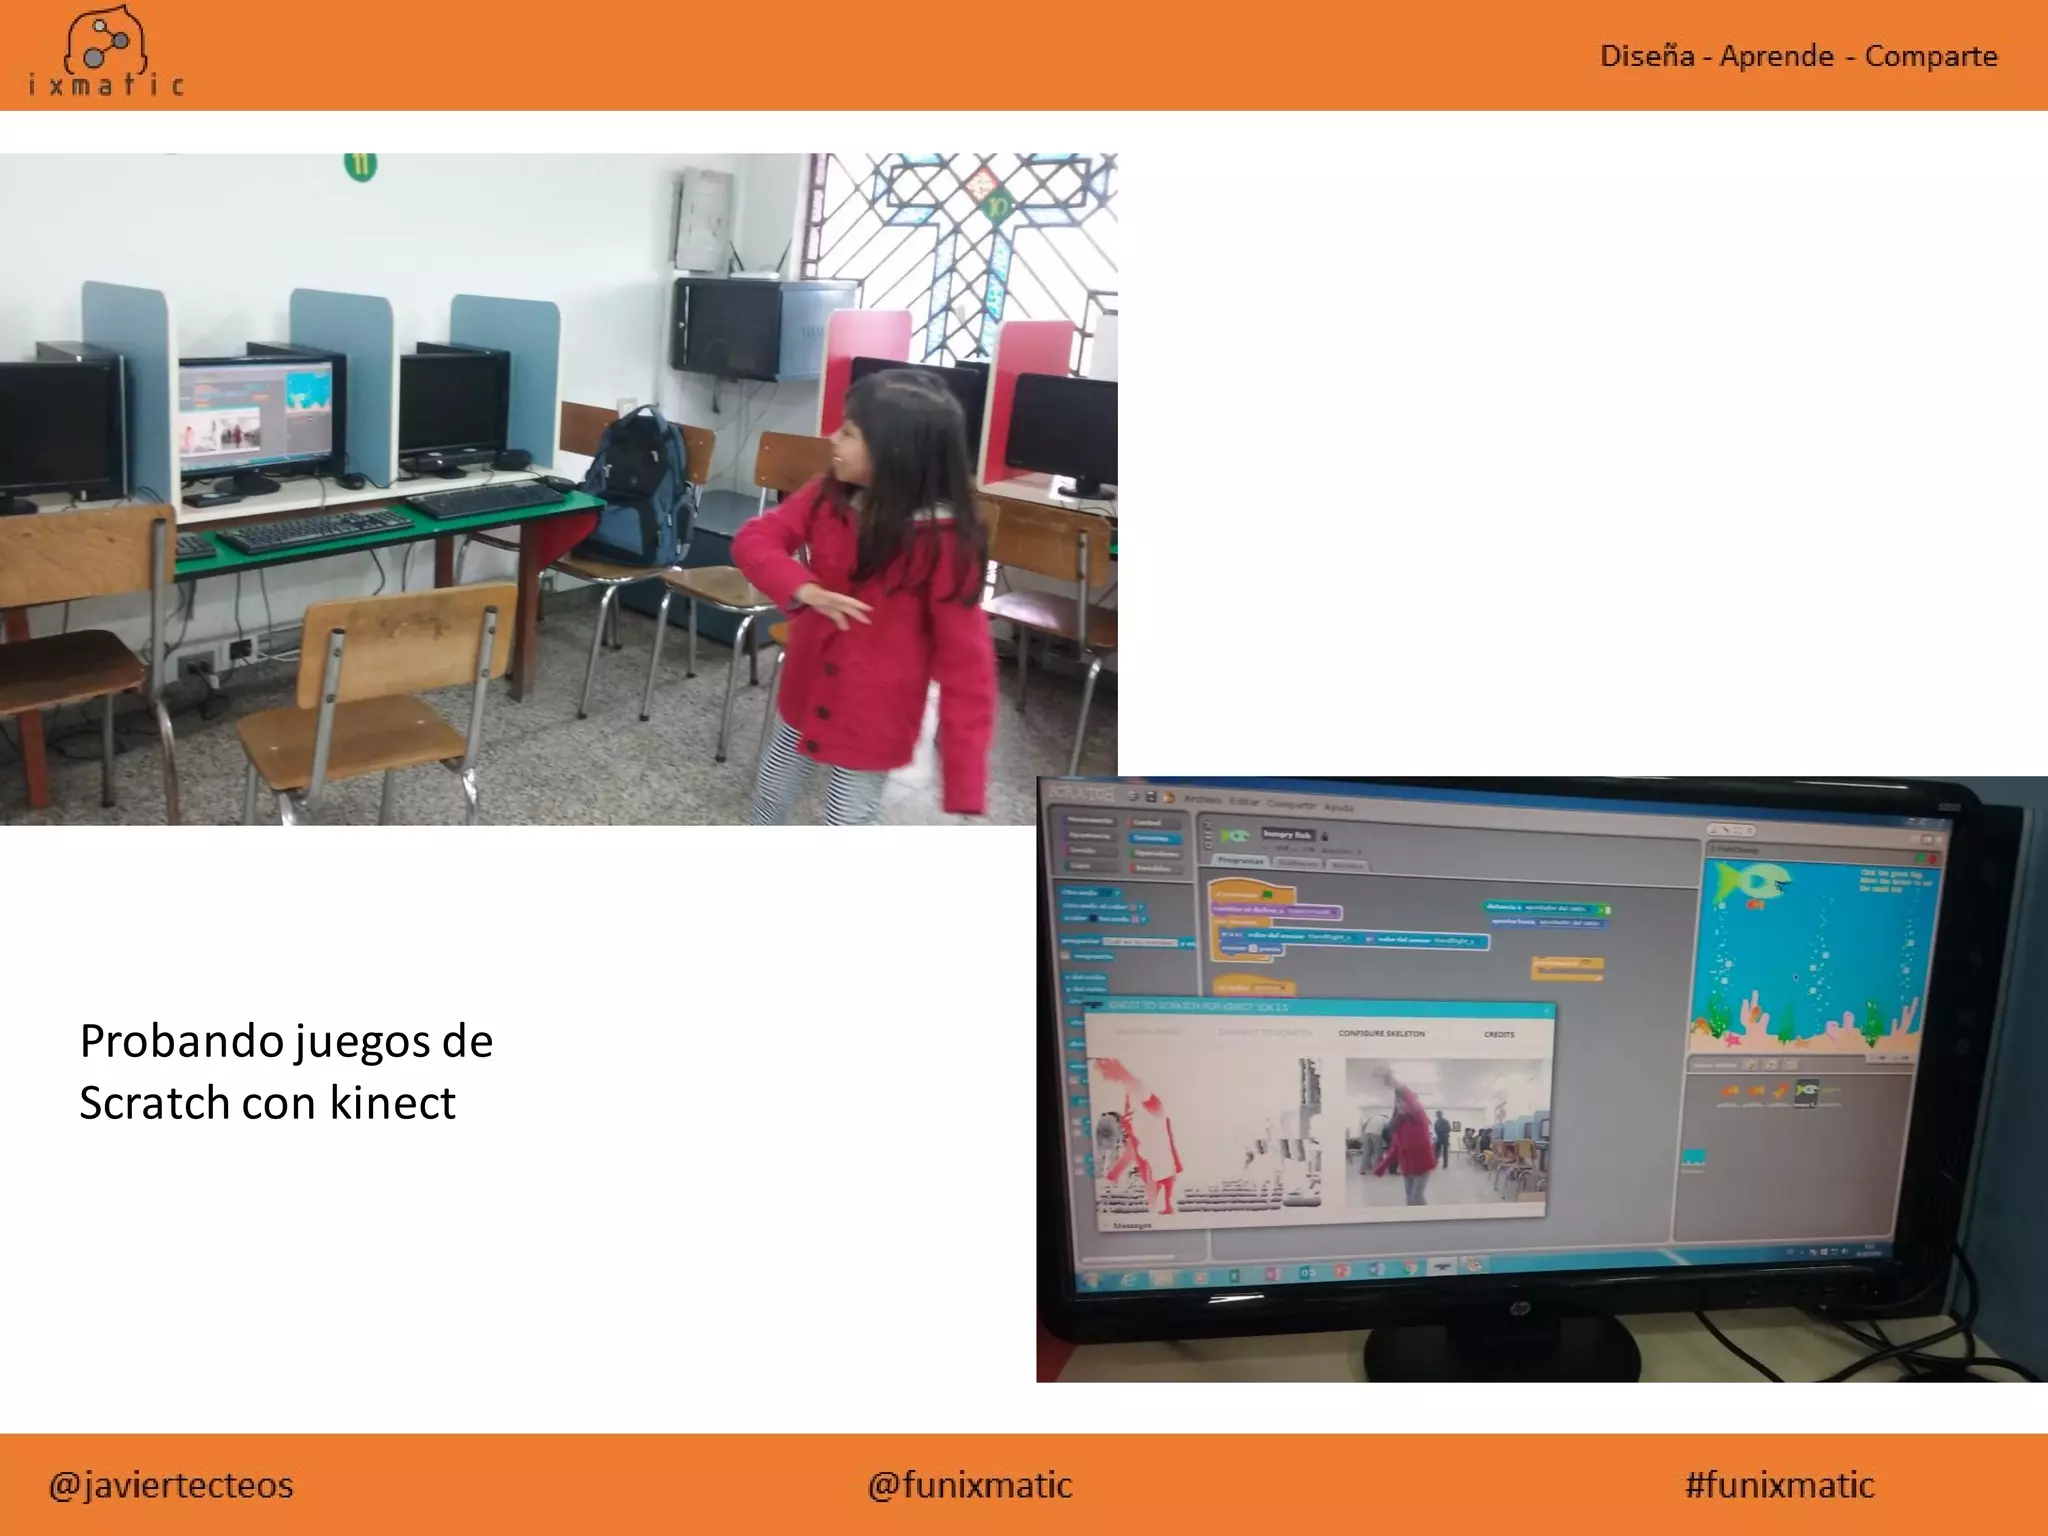This screenshot has width=2048, height=1536.
Task: Open the Ayuda menu in Scratch
Action: pyautogui.click(x=1339, y=808)
